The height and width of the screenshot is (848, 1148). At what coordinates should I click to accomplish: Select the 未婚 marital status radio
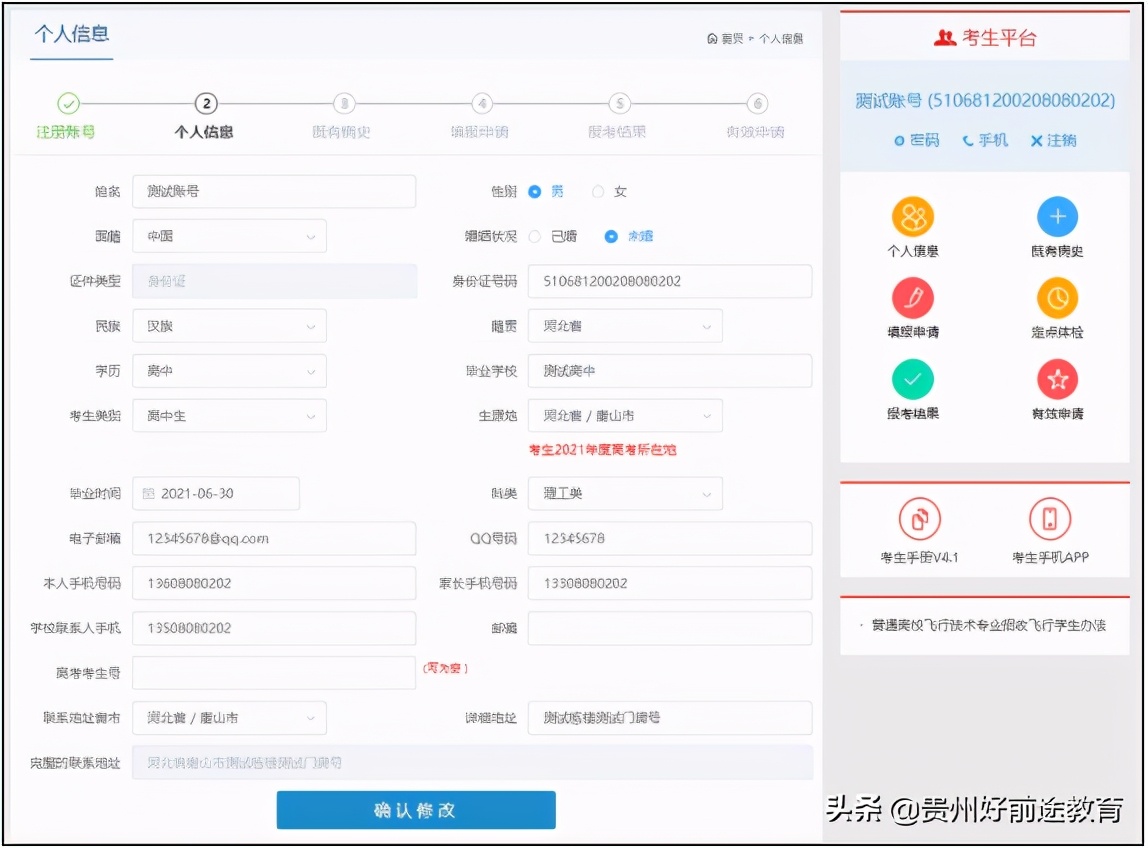point(610,236)
